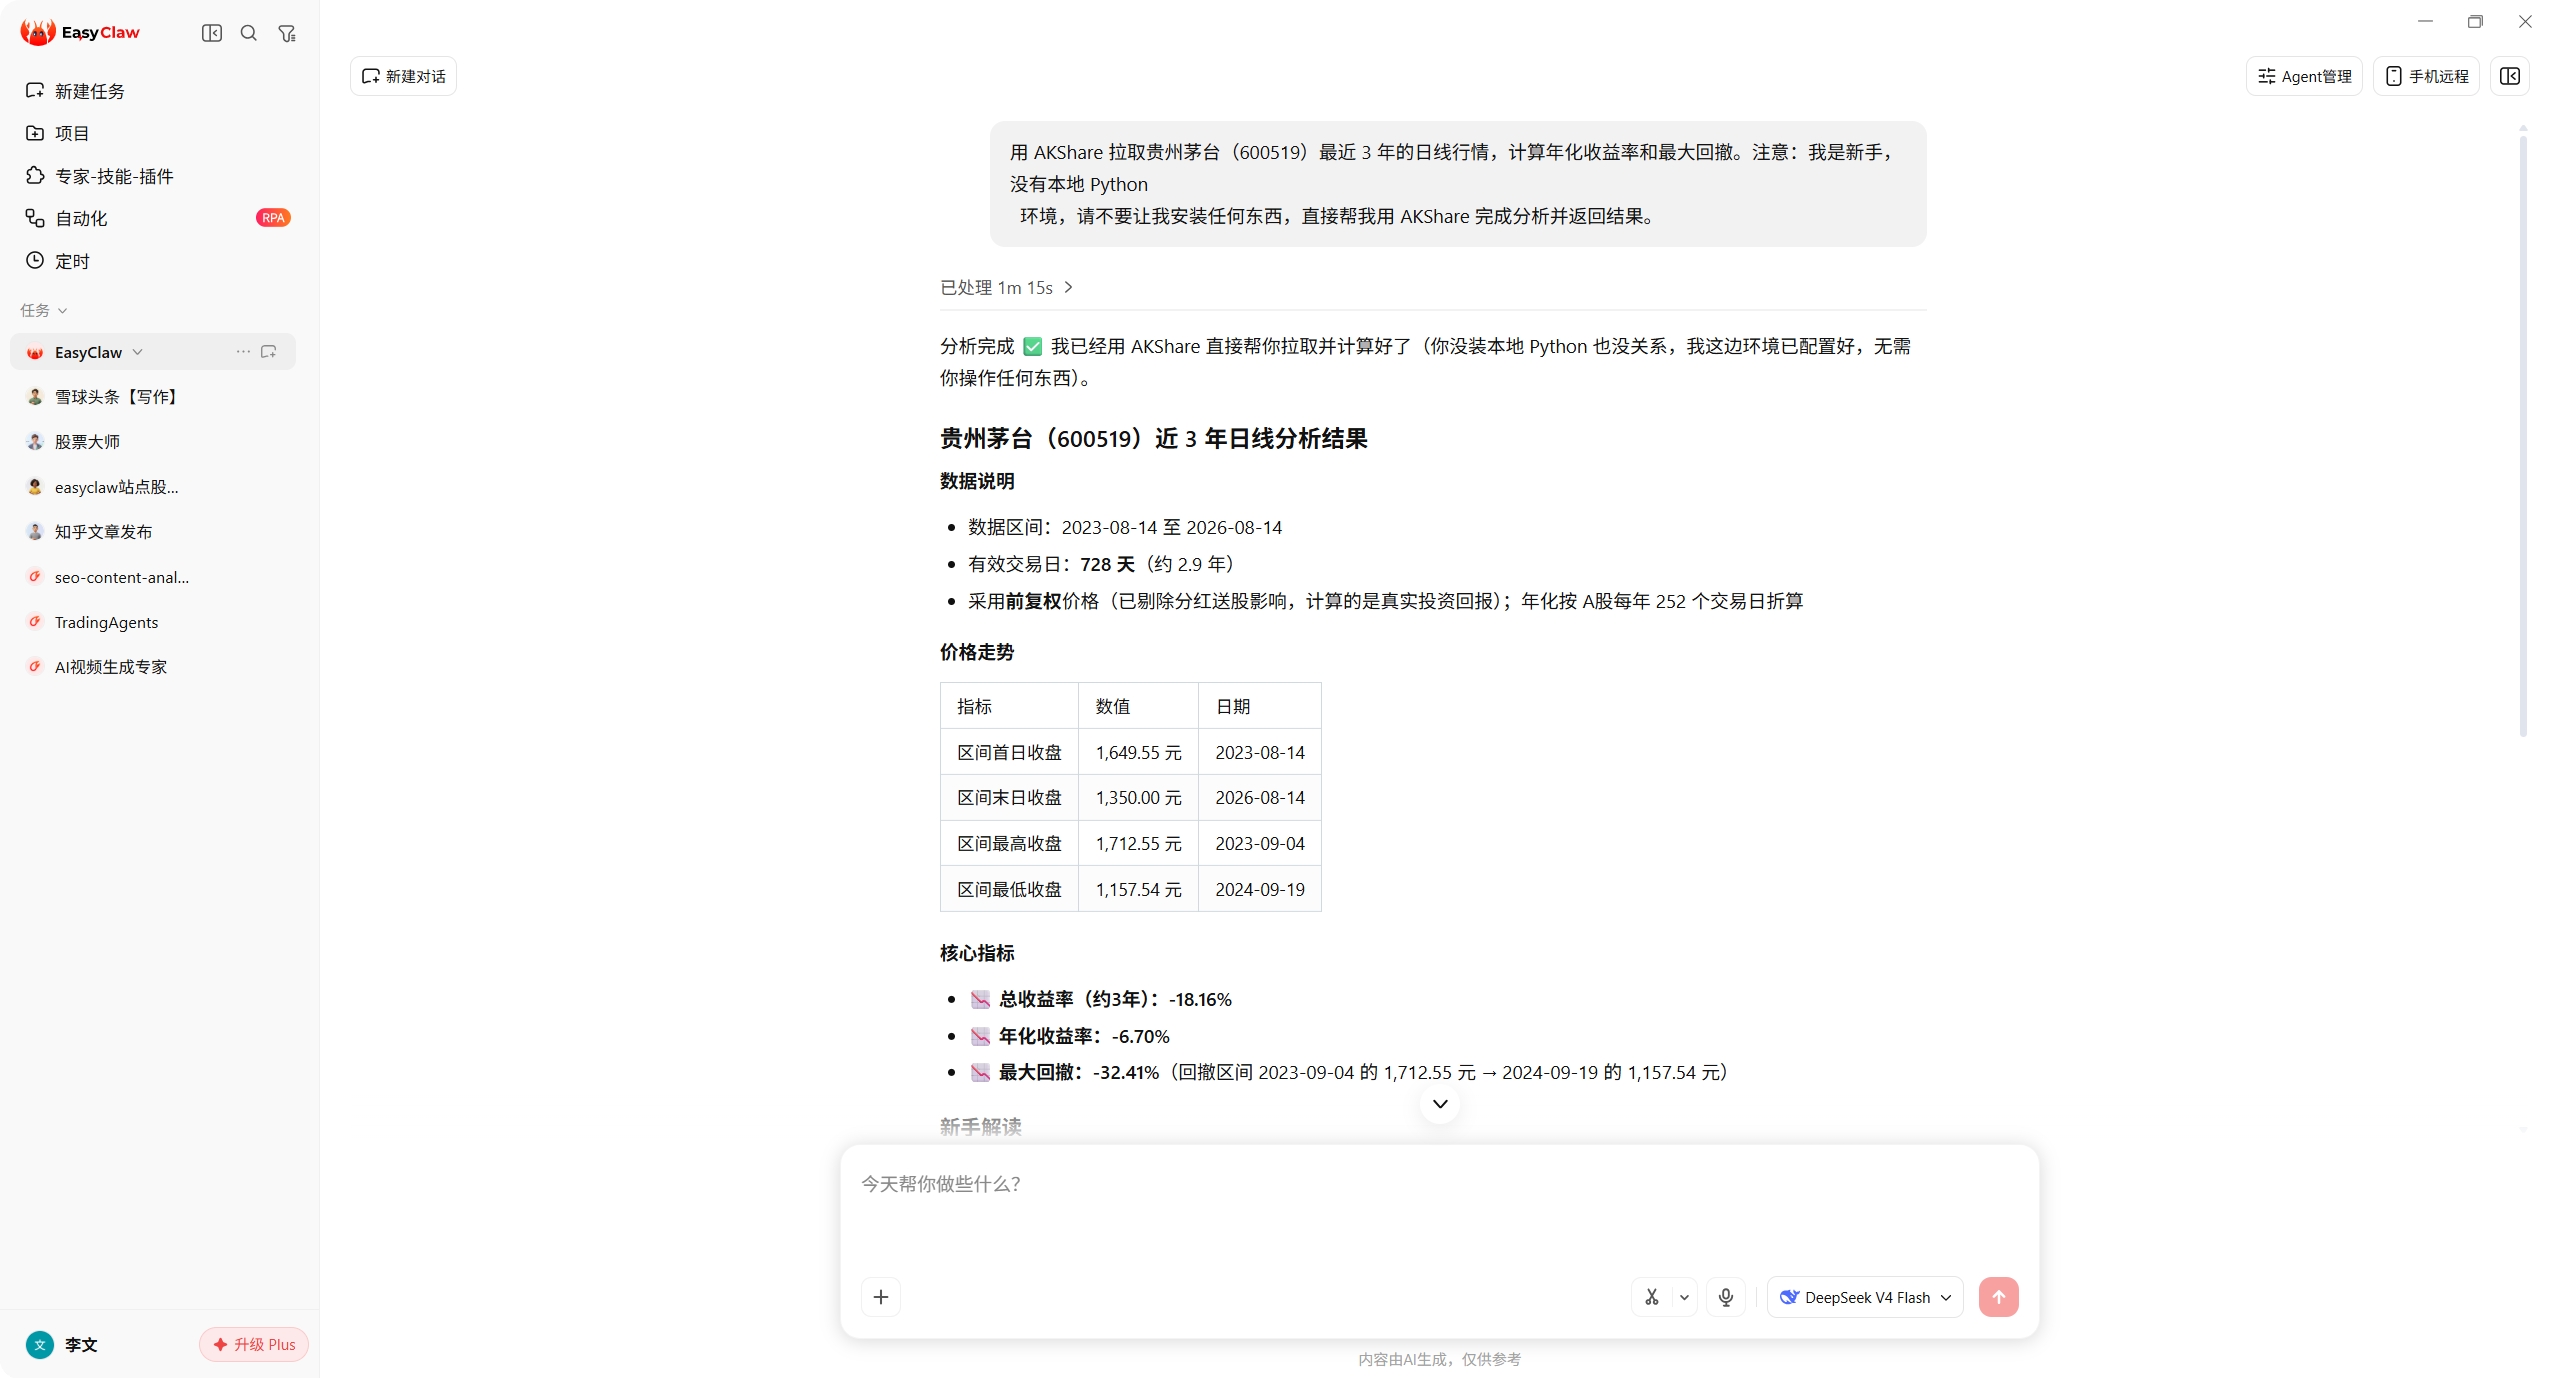Click the EasyClaw logo
The image size is (2560, 1378).
pyautogui.click(x=80, y=32)
